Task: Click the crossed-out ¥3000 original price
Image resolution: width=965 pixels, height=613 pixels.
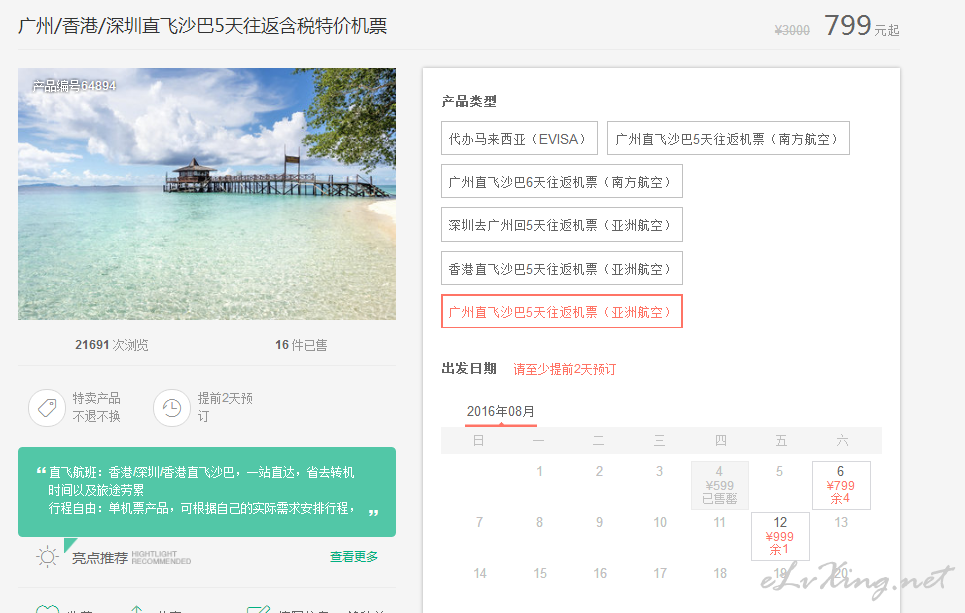Action: pyautogui.click(x=792, y=30)
